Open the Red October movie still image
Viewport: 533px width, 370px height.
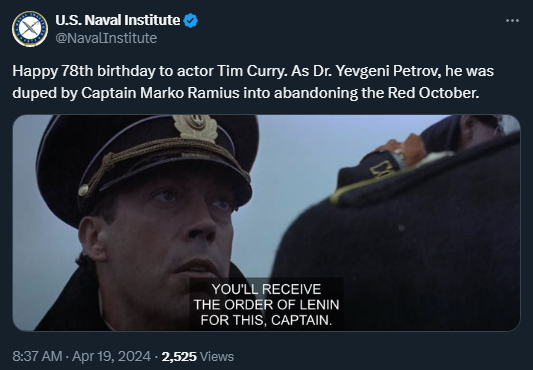click(x=266, y=223)
